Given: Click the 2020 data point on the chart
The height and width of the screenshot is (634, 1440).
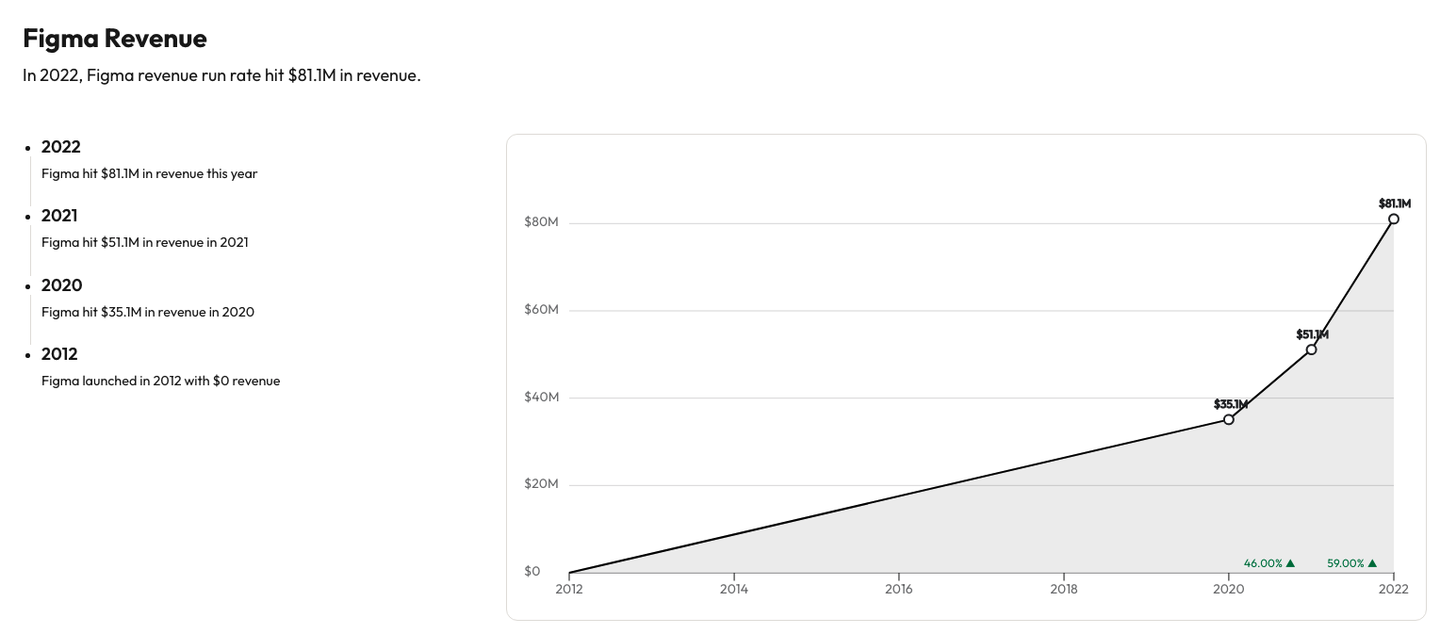Looking at the screenshot, I should coord(1229,419).
